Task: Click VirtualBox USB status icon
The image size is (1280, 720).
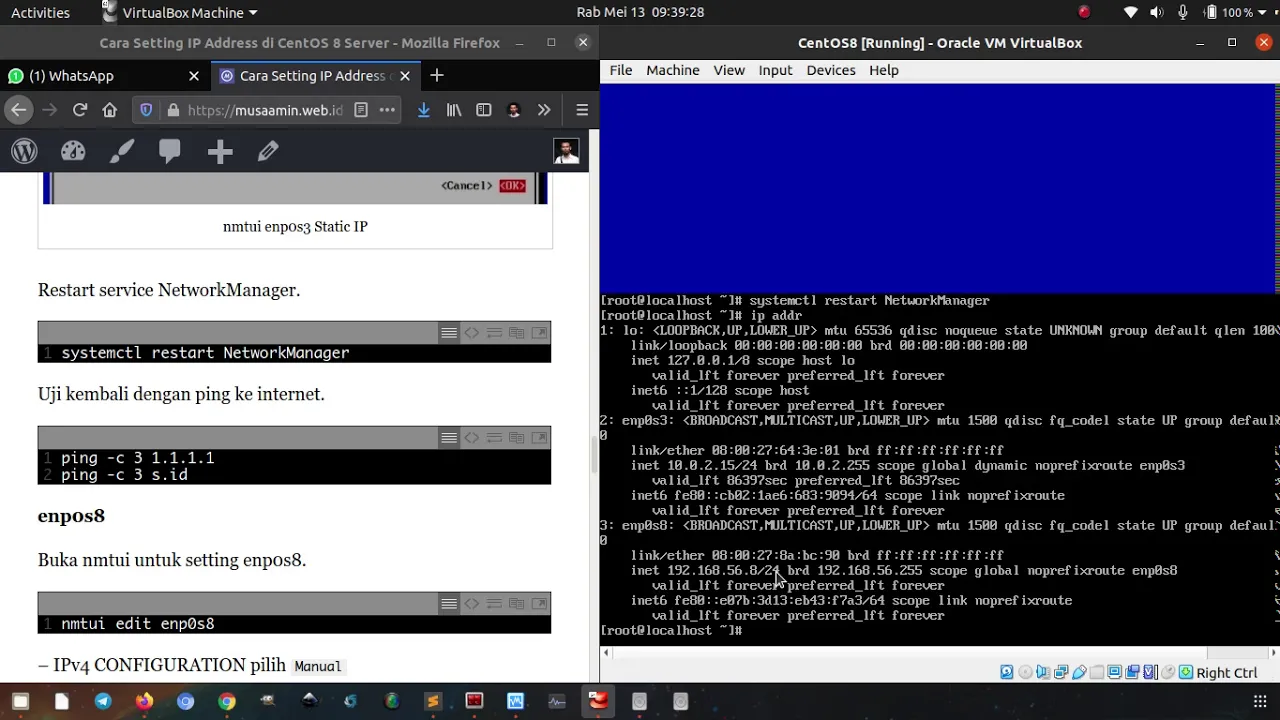Action: pyautogui.click(x=1079, y=672)
